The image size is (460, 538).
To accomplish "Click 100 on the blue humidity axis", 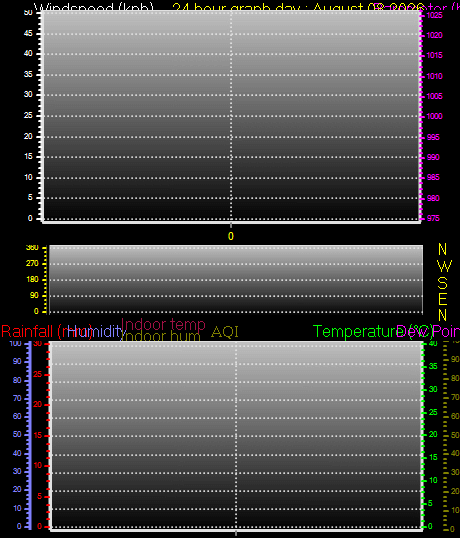I will (15, 343).
